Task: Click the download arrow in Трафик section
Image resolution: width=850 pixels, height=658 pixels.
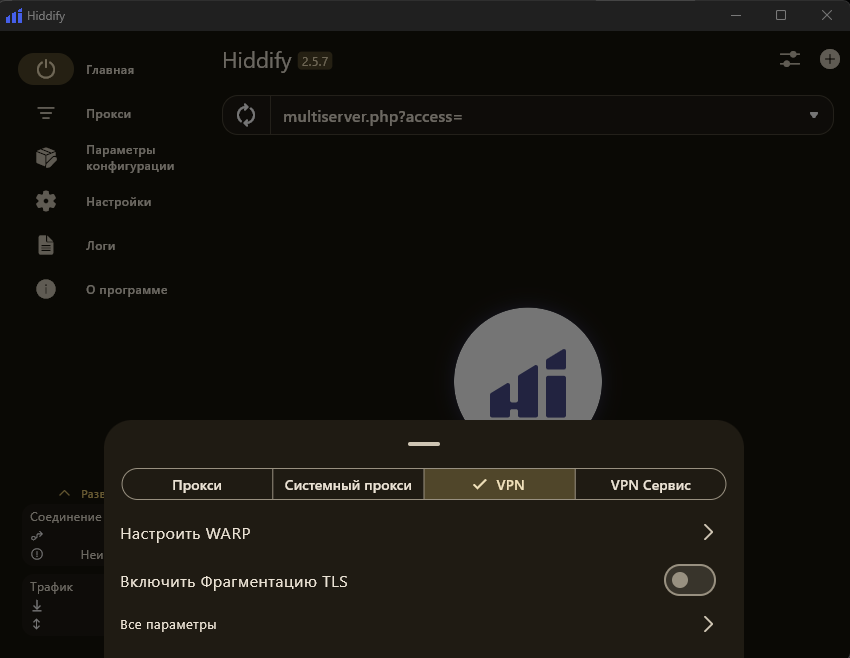Action: click(36, 606)
